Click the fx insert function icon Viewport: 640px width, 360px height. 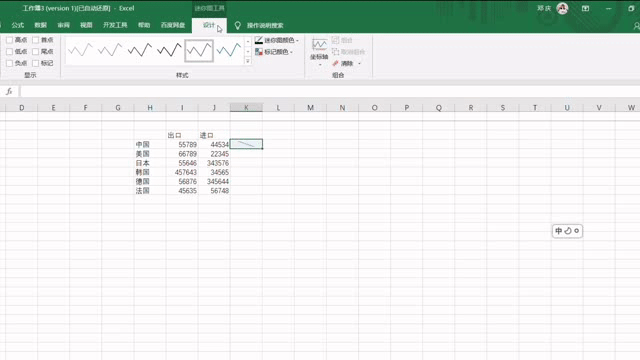click(x=9, y=91)
